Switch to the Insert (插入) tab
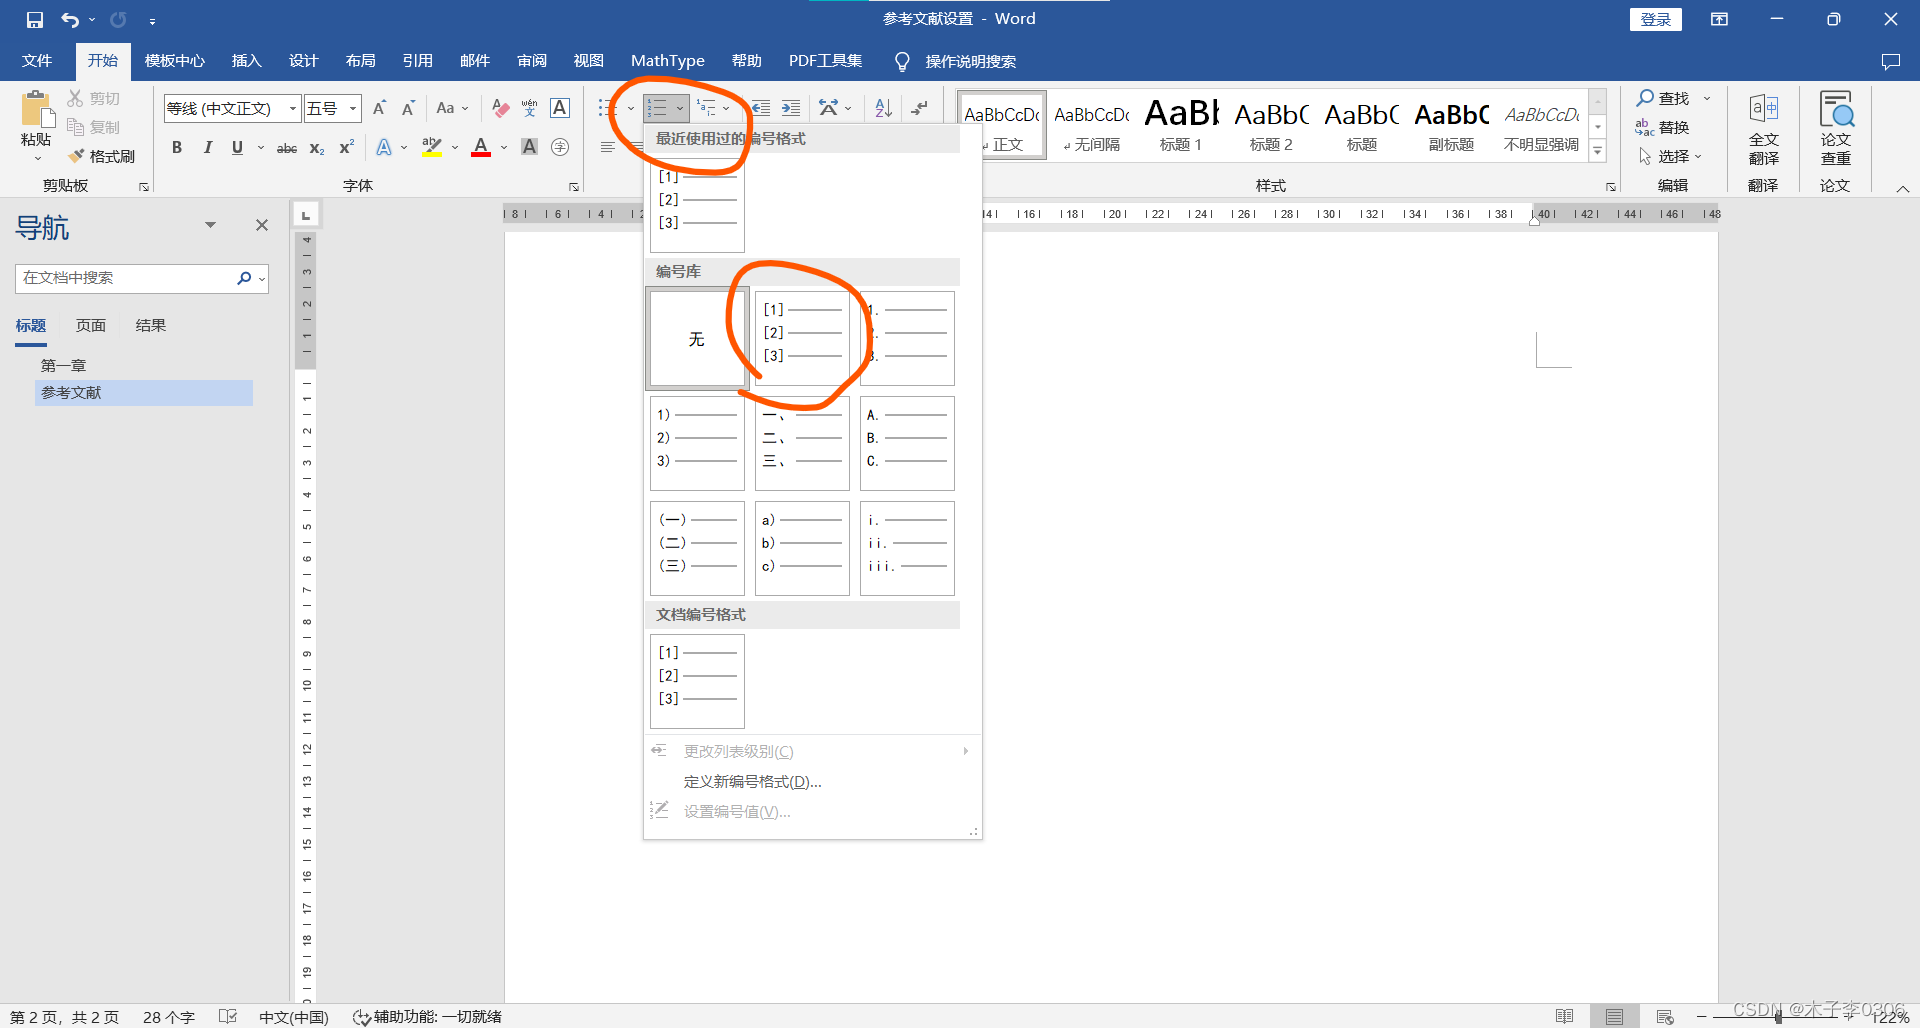Image resolution: width=1920 pixels, height=1028 pixels. [x=246, y=61]
